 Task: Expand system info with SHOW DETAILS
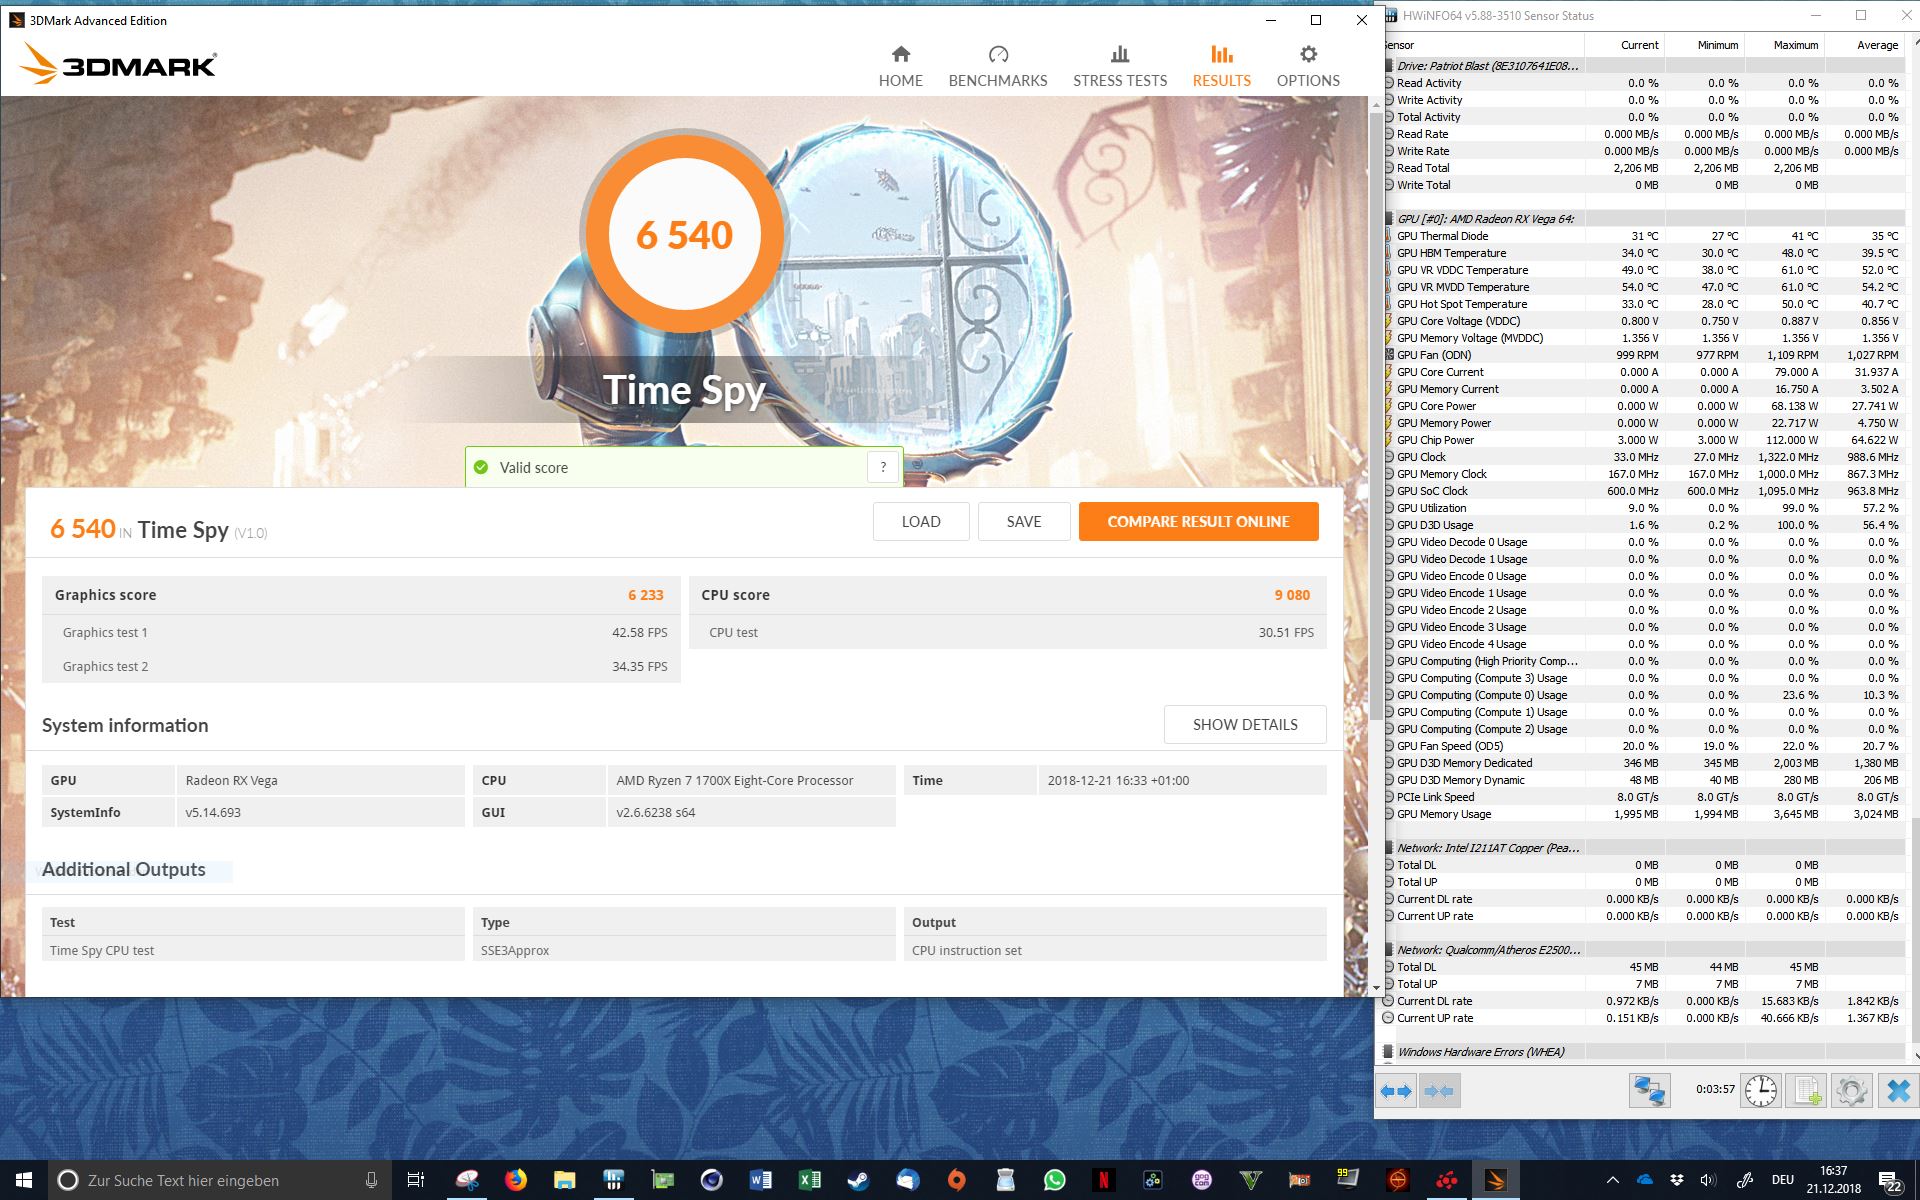[1244, 724]
